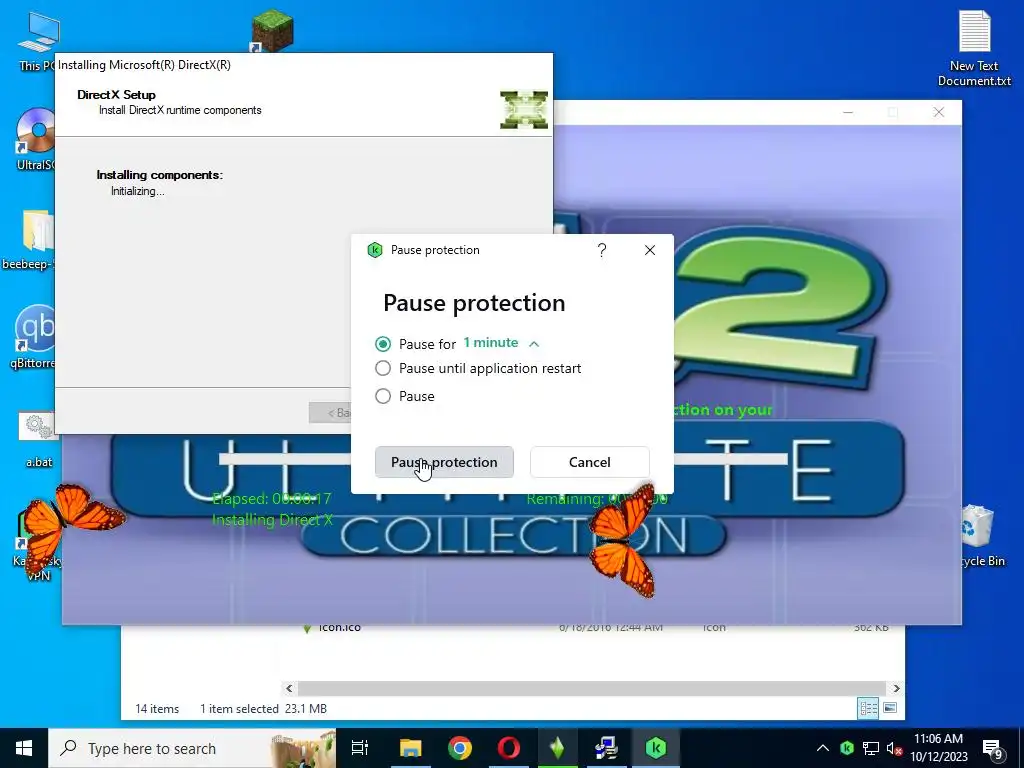1024x768 pixels.
Task: Switch to The Sims installer taskbar icon
Action: (558, 748)
